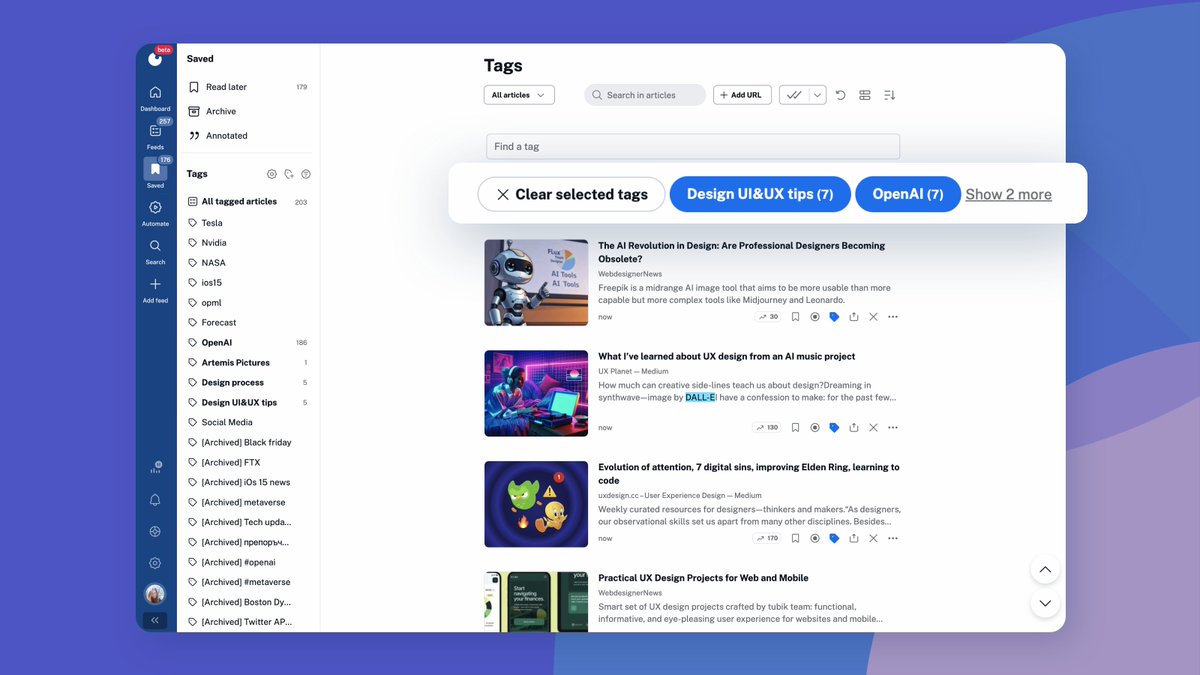Toggle read status on AI Revolution article
Viewport: 1200px width, 675px height.
[x=815, y=317]
